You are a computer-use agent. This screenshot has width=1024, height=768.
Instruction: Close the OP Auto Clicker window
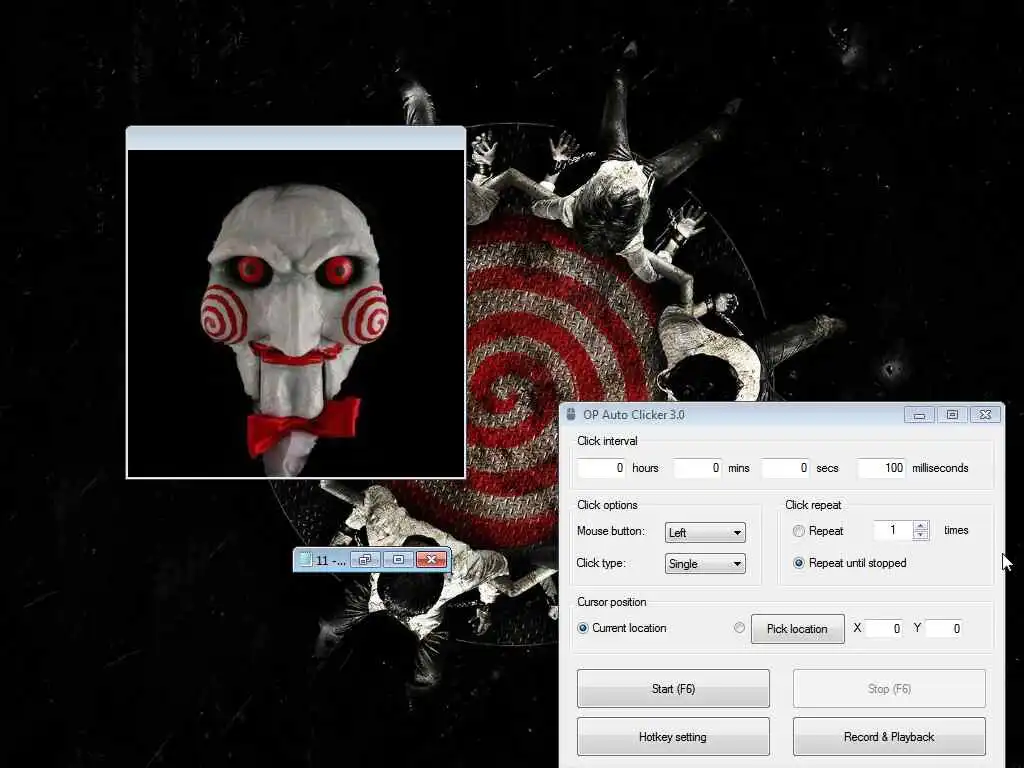[985, 415]
